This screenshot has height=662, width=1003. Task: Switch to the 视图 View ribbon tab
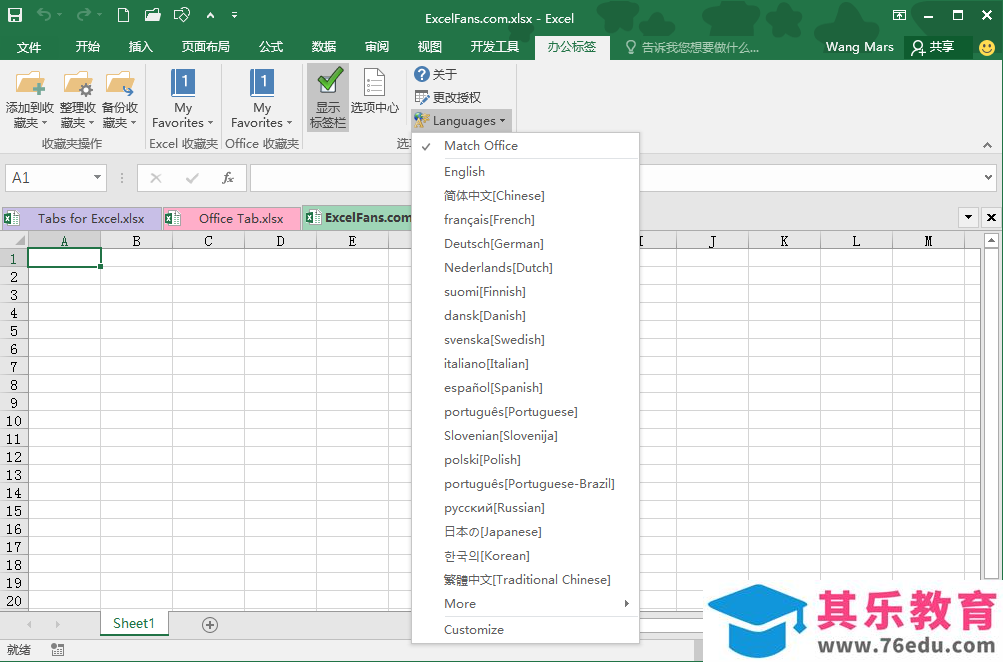pyautogui.click(x=429, y=47)
